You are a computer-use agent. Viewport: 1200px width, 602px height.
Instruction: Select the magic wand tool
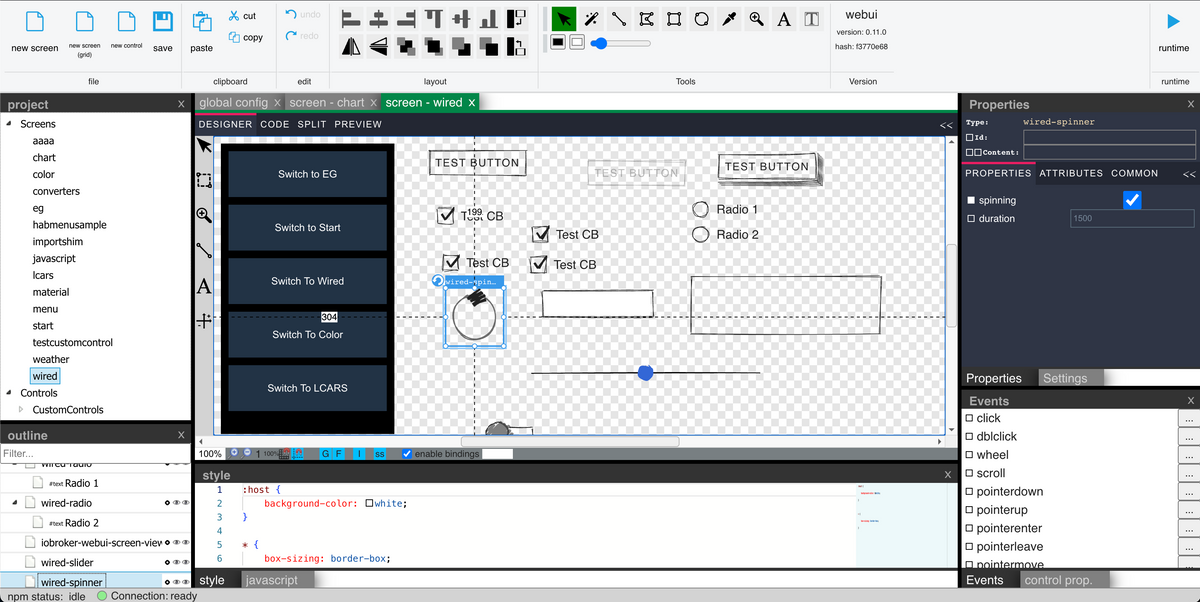click(x=592, y=18)
